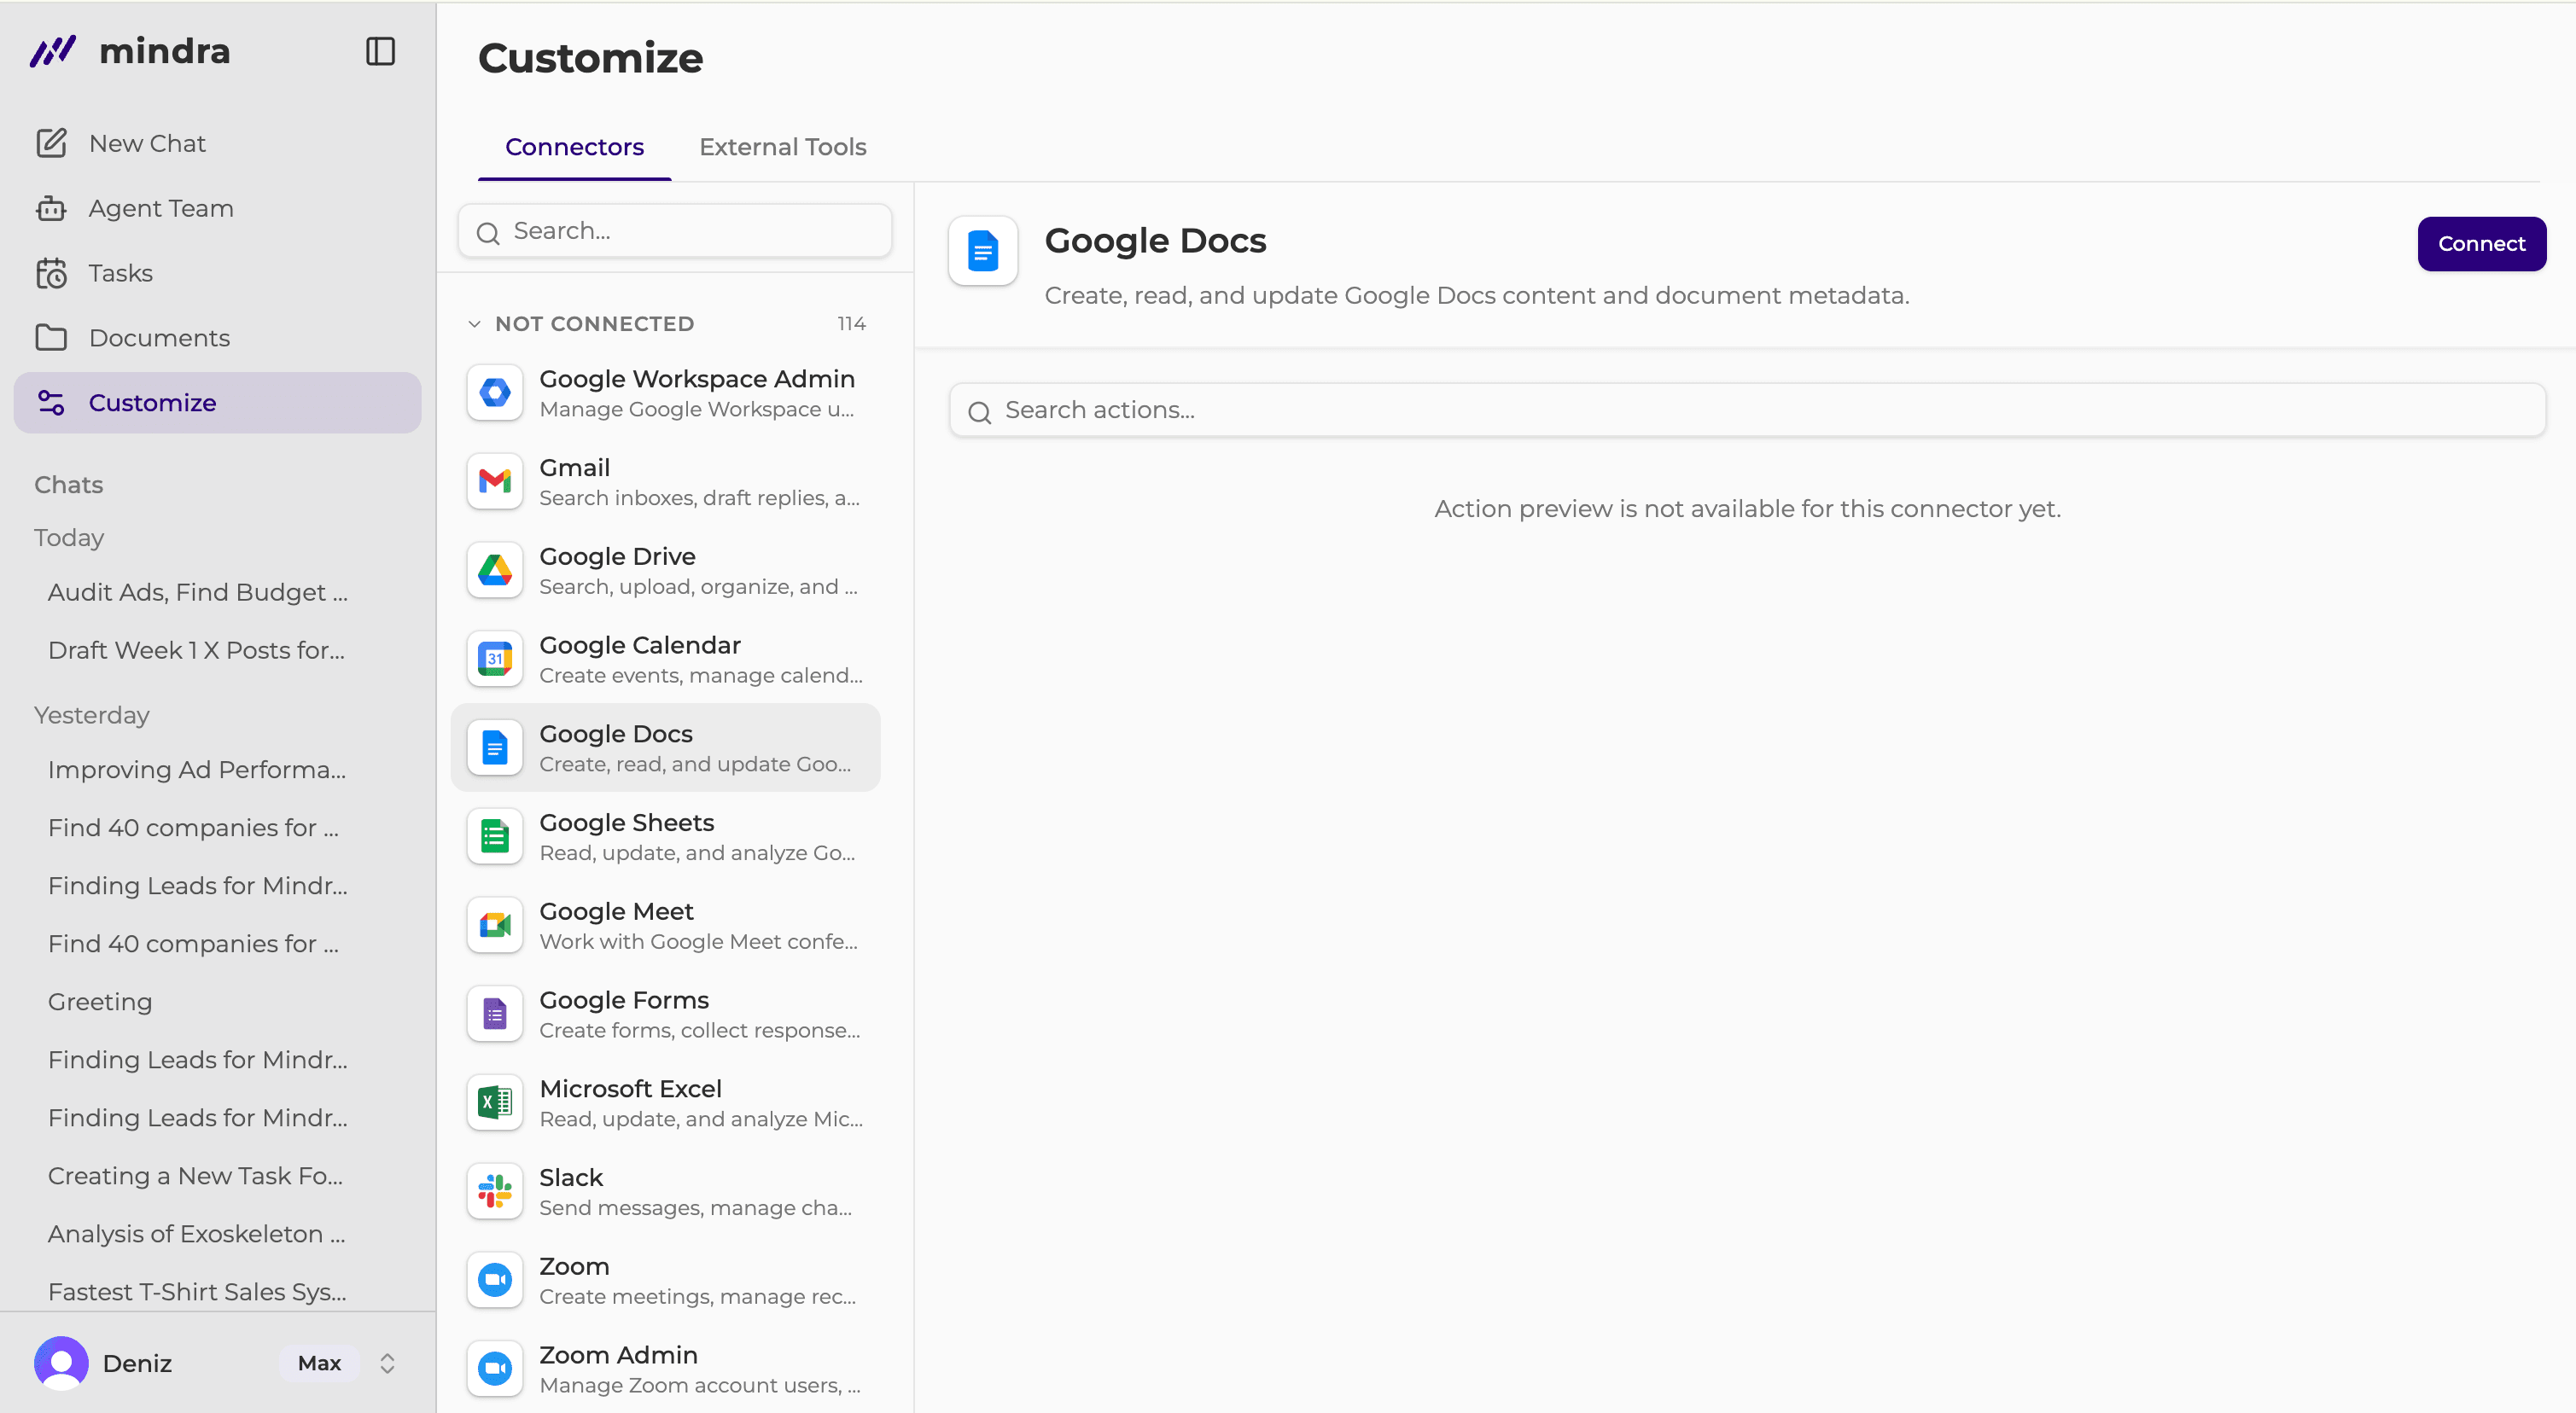The height and width of the screenshot is (1413, 2576).
Task: Select the Google Workspace Admin connector name
Action: (697, 378)
